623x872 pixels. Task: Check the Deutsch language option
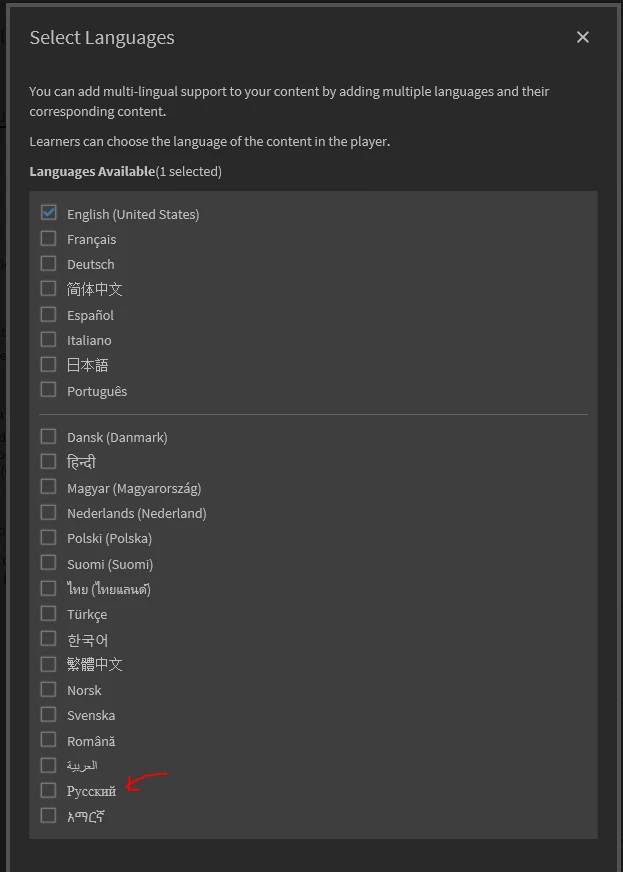pyautogui.click(x=48, y=263)
